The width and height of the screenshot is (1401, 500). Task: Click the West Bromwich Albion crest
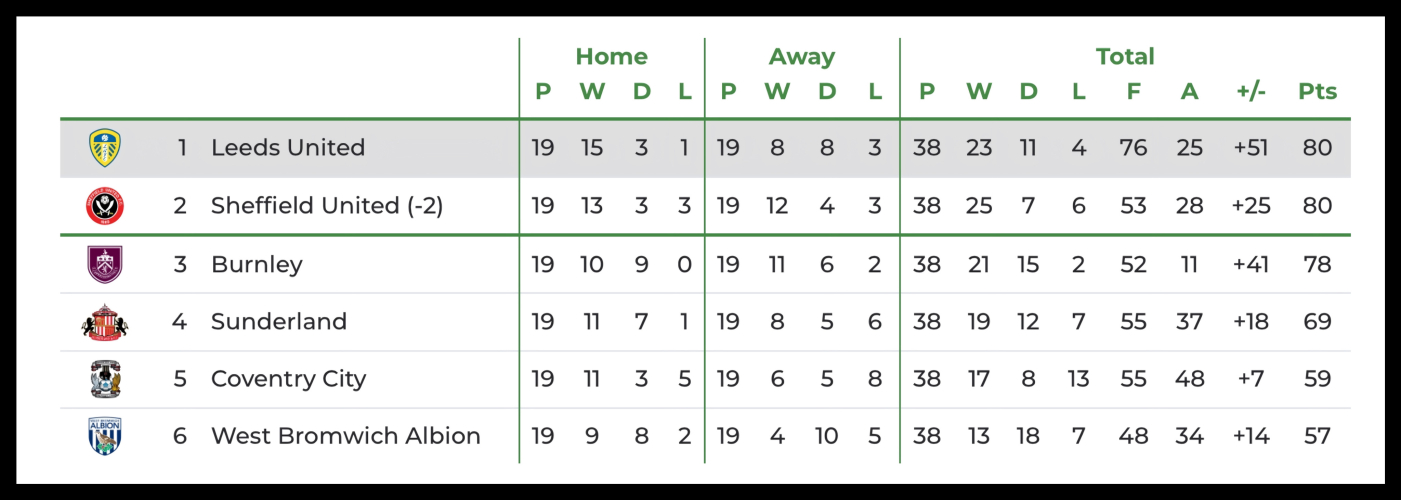pos(104,436)
